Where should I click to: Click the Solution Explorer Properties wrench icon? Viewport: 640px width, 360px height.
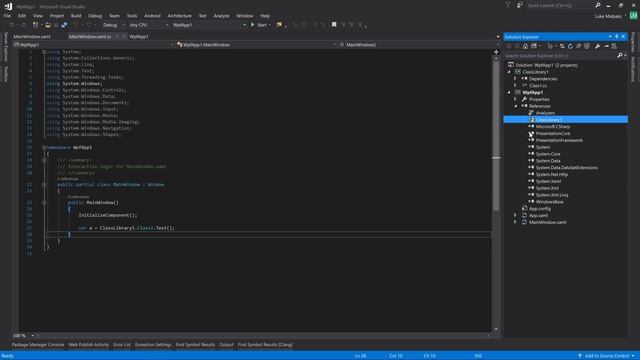click(598, 46)
